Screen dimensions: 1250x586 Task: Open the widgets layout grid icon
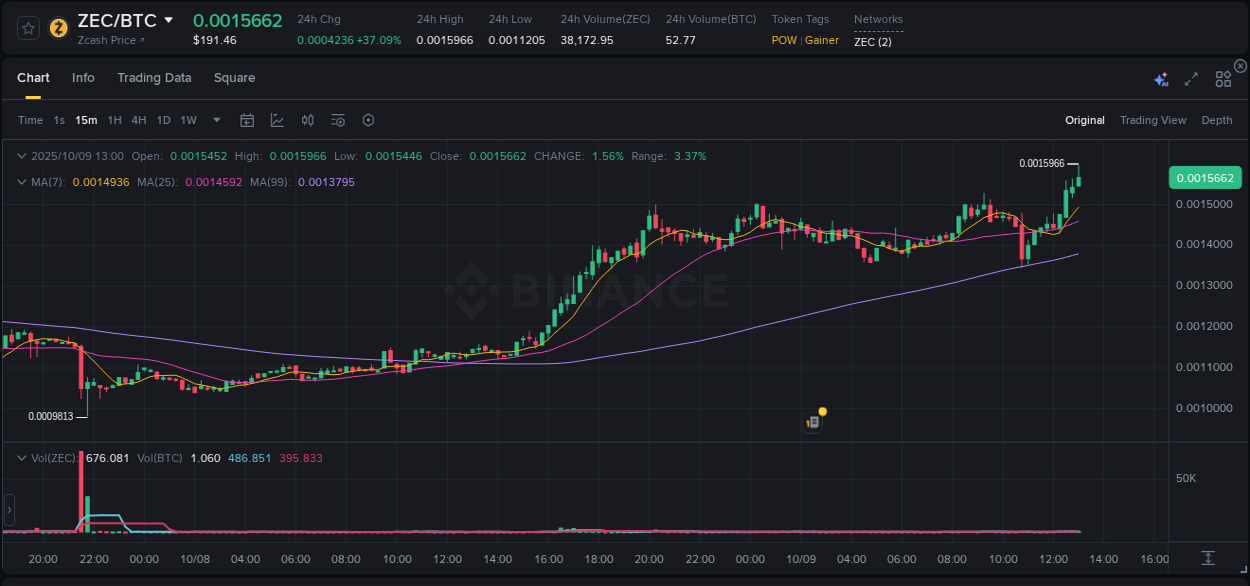pyautogui.click(x=1223, y=78)
